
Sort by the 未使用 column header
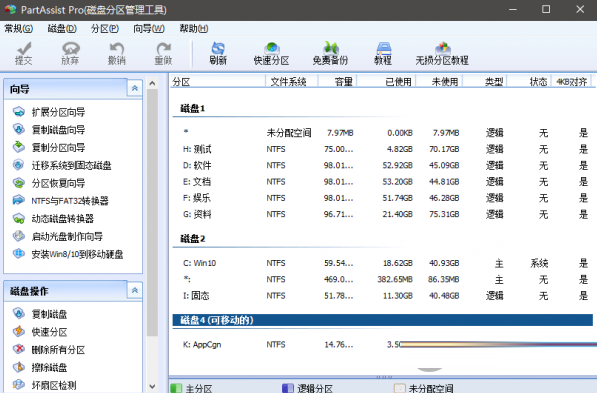pyautogui.click(x=439, y=81)
